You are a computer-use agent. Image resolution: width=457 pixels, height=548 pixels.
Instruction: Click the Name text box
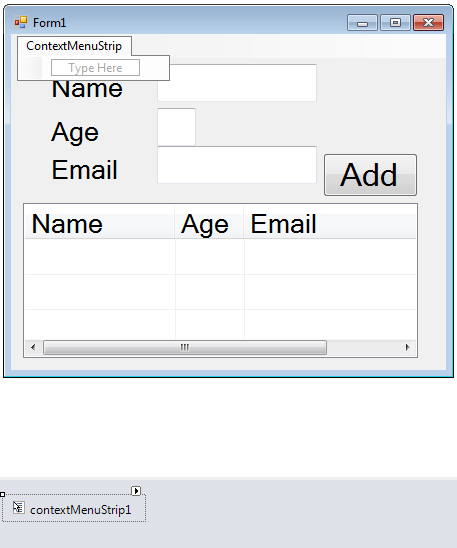[237, 83]
